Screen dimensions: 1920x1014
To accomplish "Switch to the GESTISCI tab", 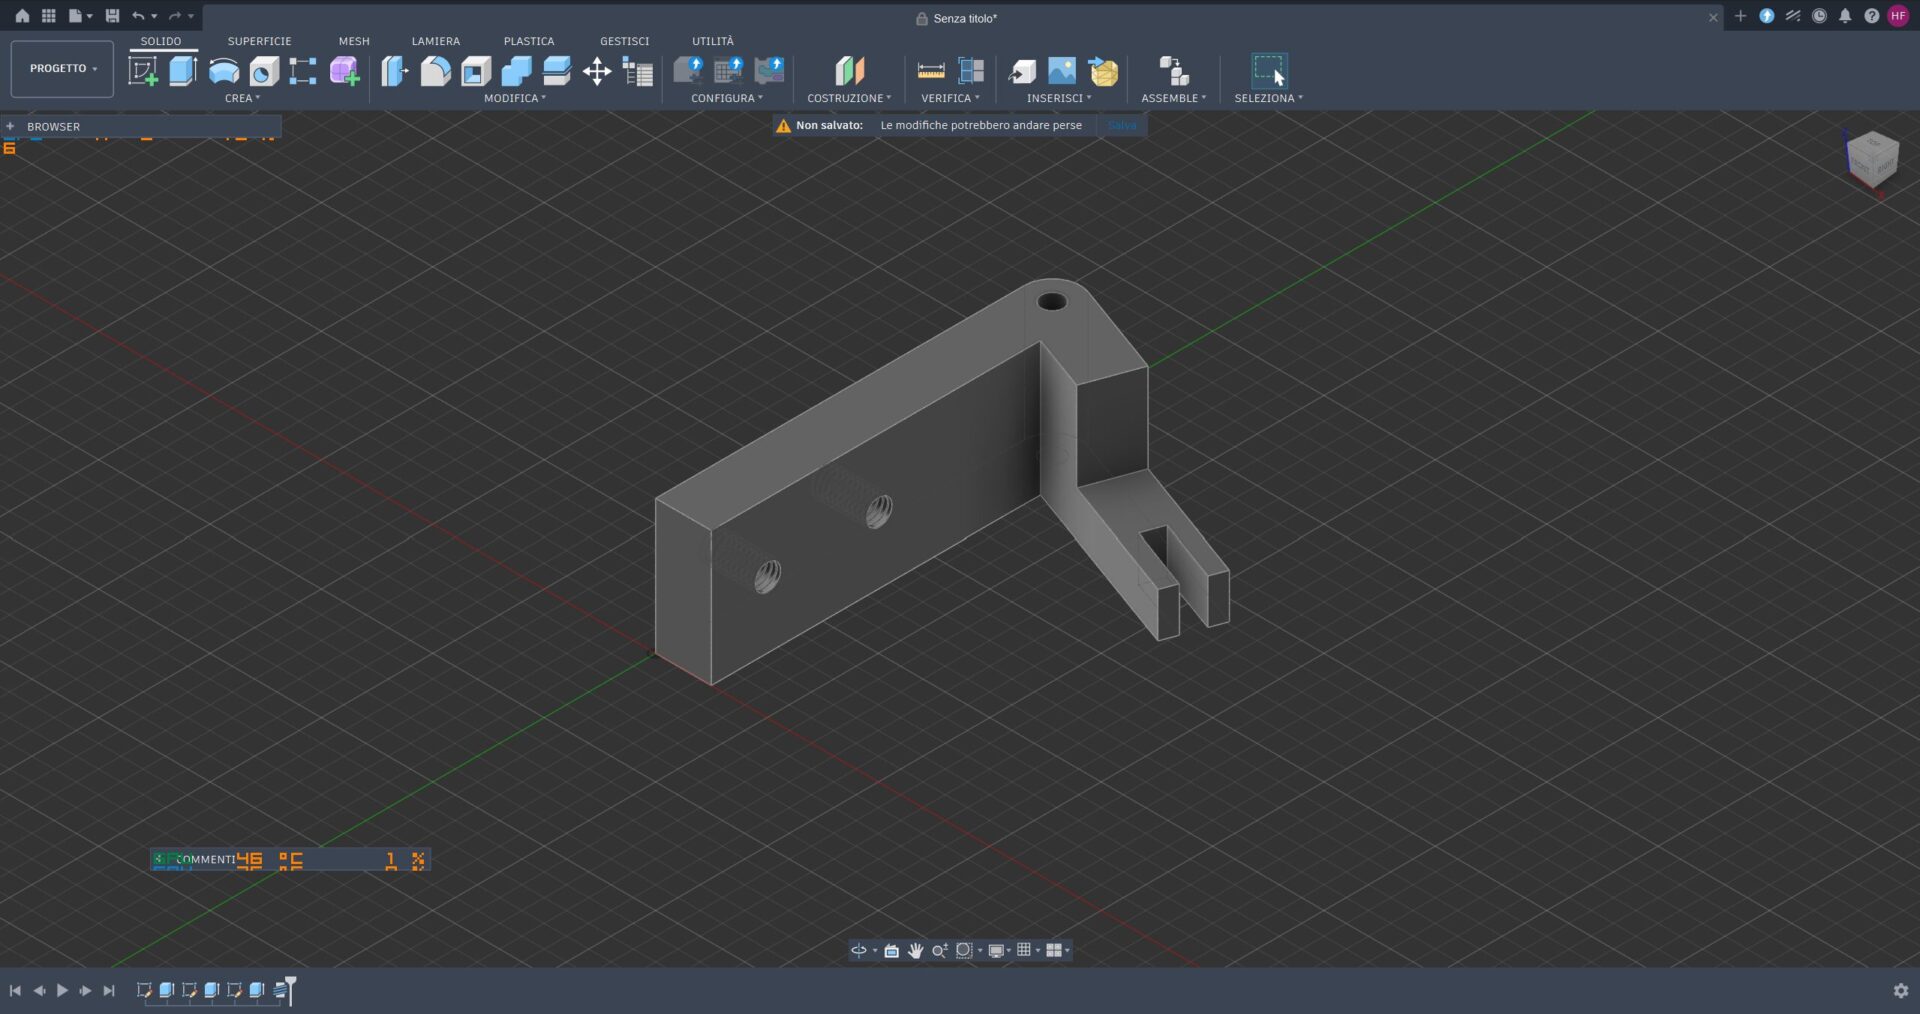I will click(x=624, y=41).
